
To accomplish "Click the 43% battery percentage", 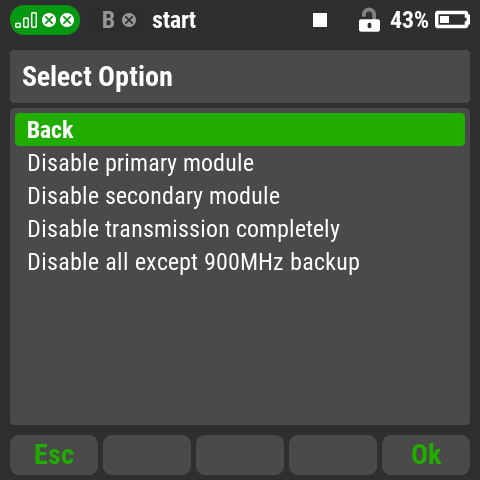I will click(409, 20).
